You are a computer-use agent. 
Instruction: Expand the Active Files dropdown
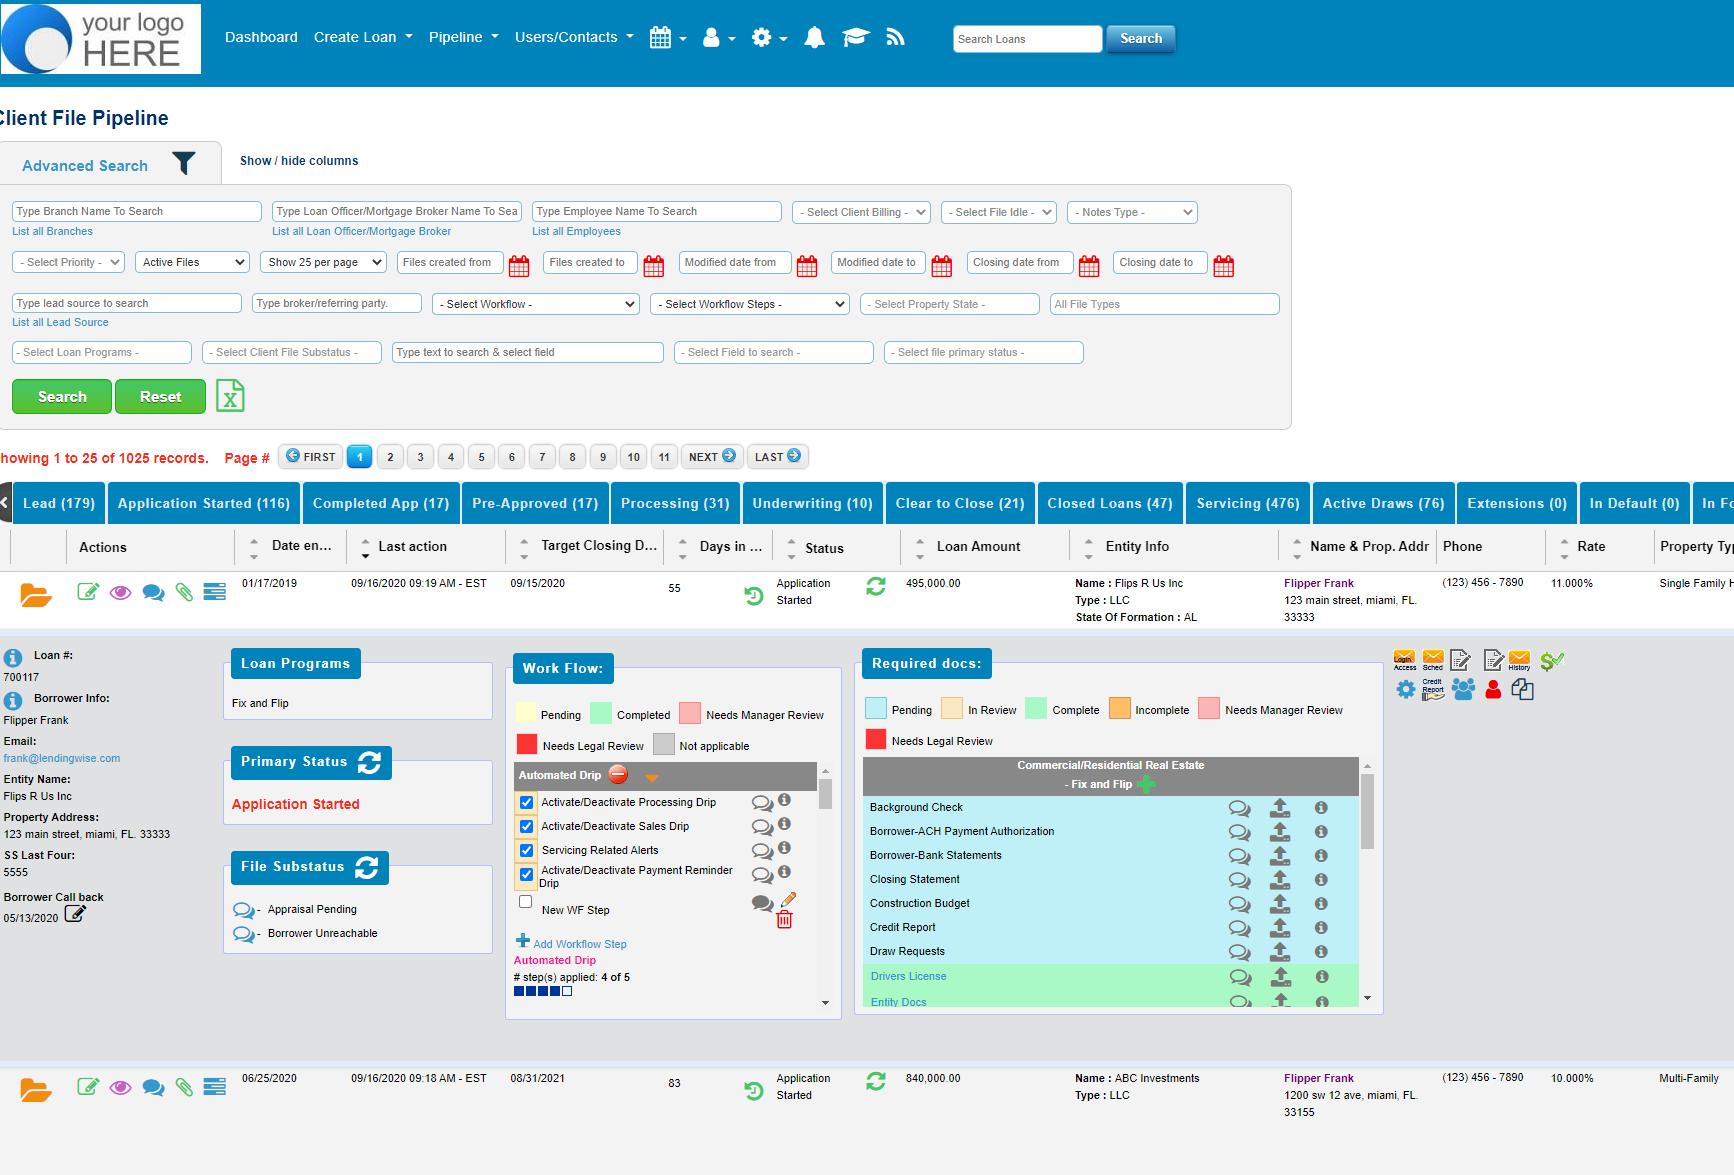point(192,262)
